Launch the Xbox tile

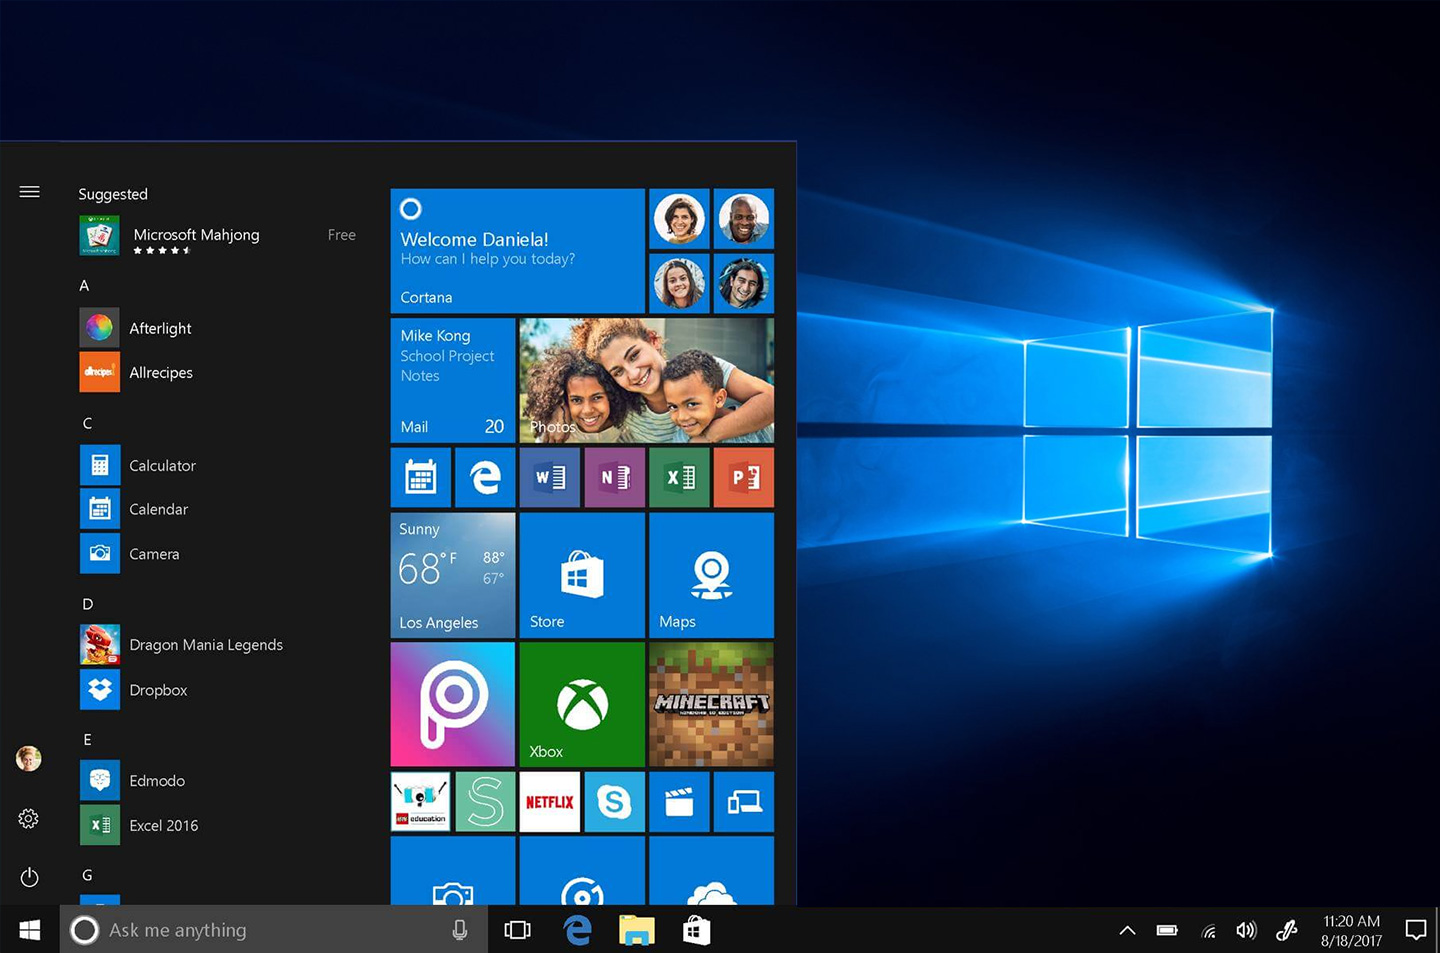point(582,704)
